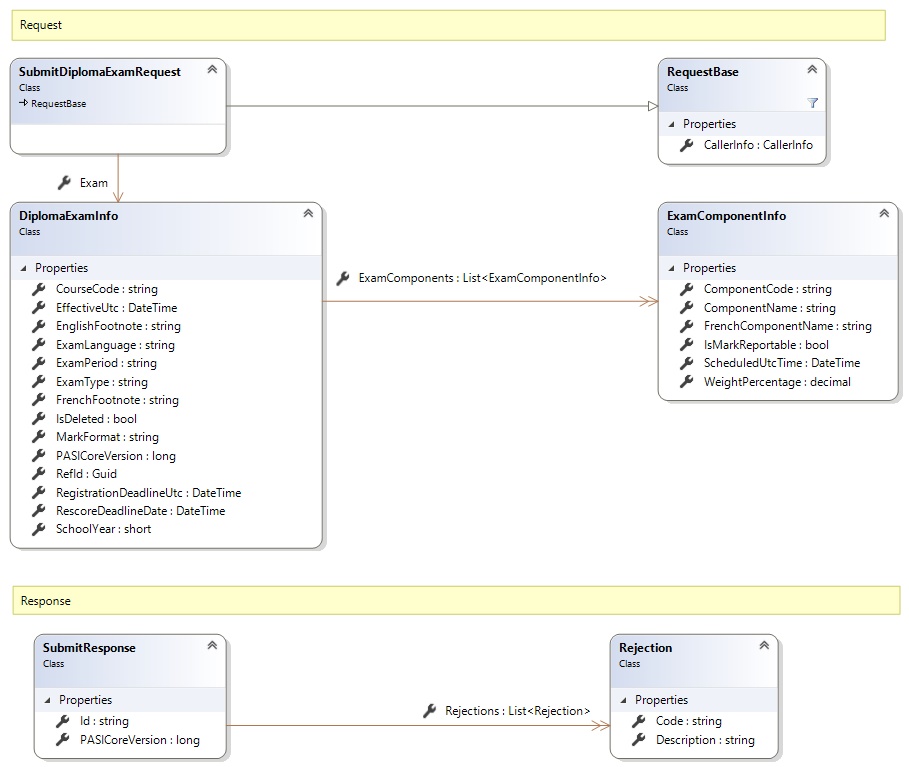Viewport: 909px width, 767px height.
Task: Click wrench icon next to WeightPercentage property
Action: [x=686, y=382]
